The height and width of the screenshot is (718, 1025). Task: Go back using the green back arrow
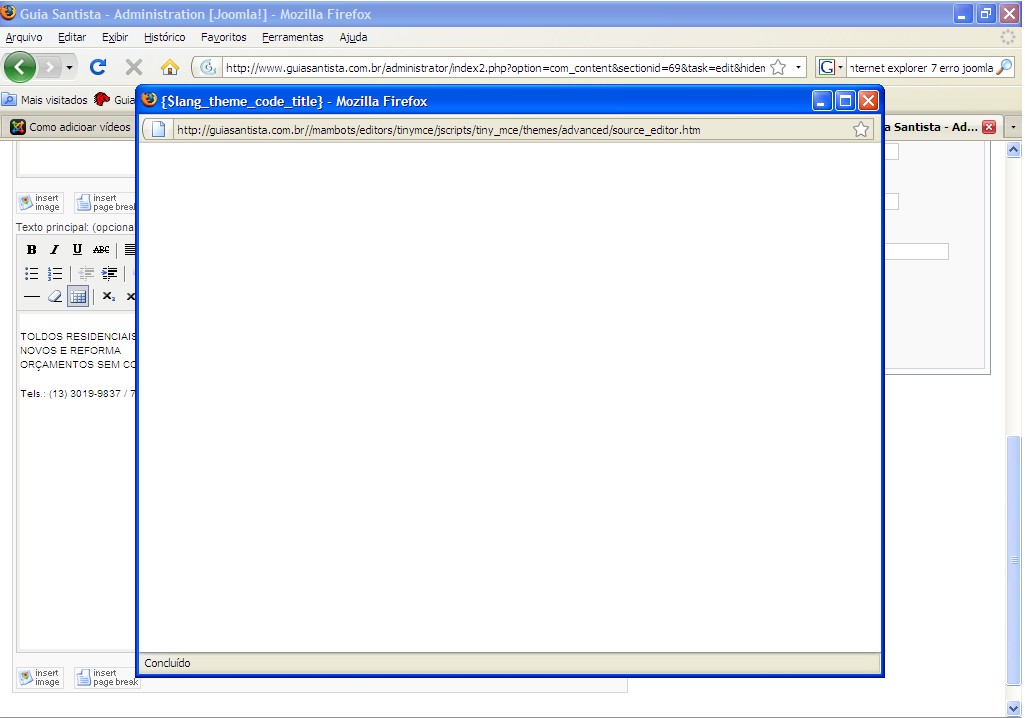tap(20, 67)
